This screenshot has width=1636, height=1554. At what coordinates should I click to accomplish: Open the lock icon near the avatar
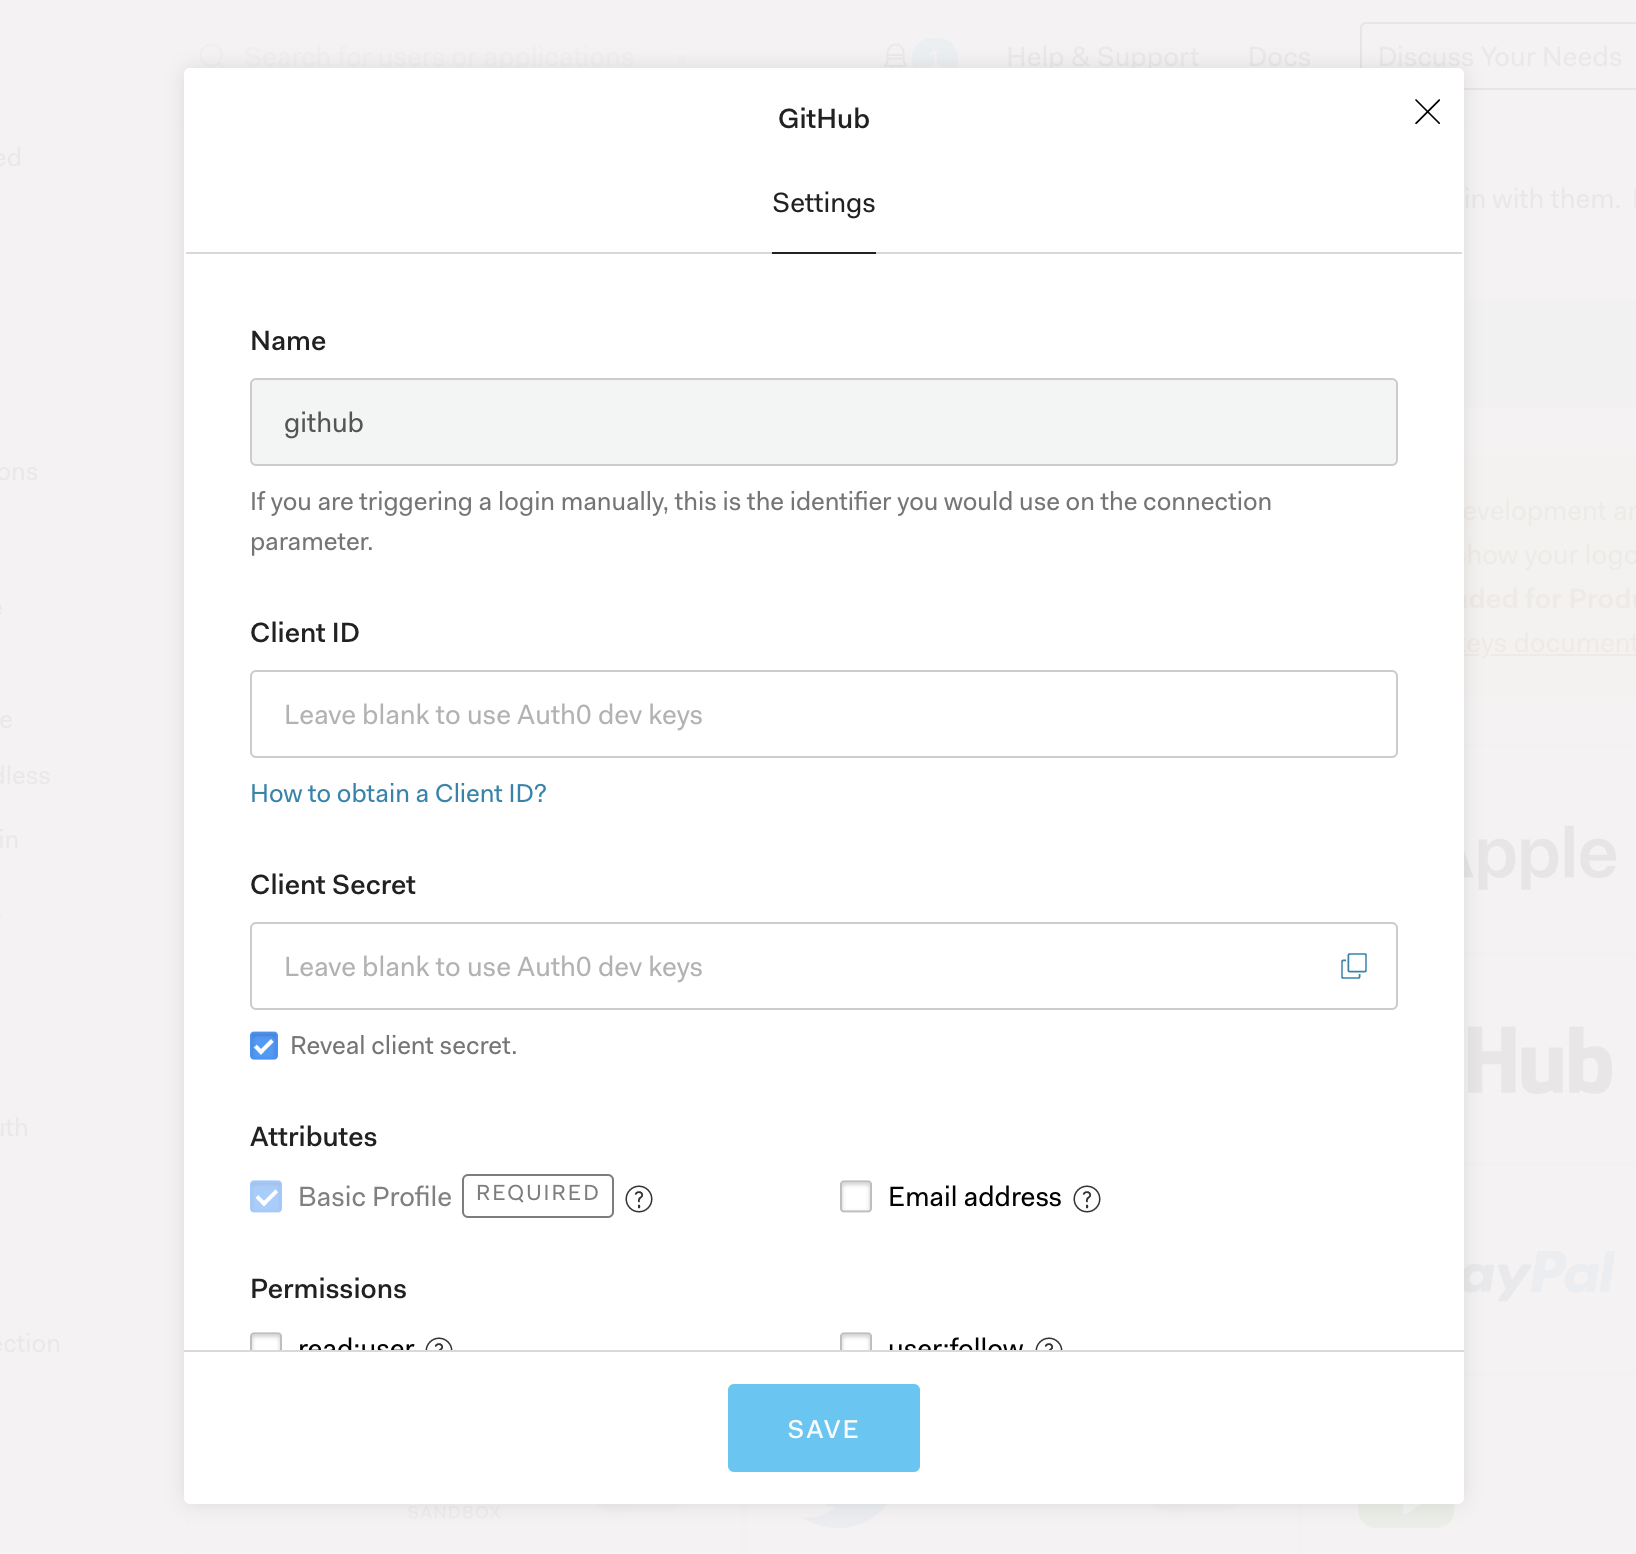tap(894, 56)
